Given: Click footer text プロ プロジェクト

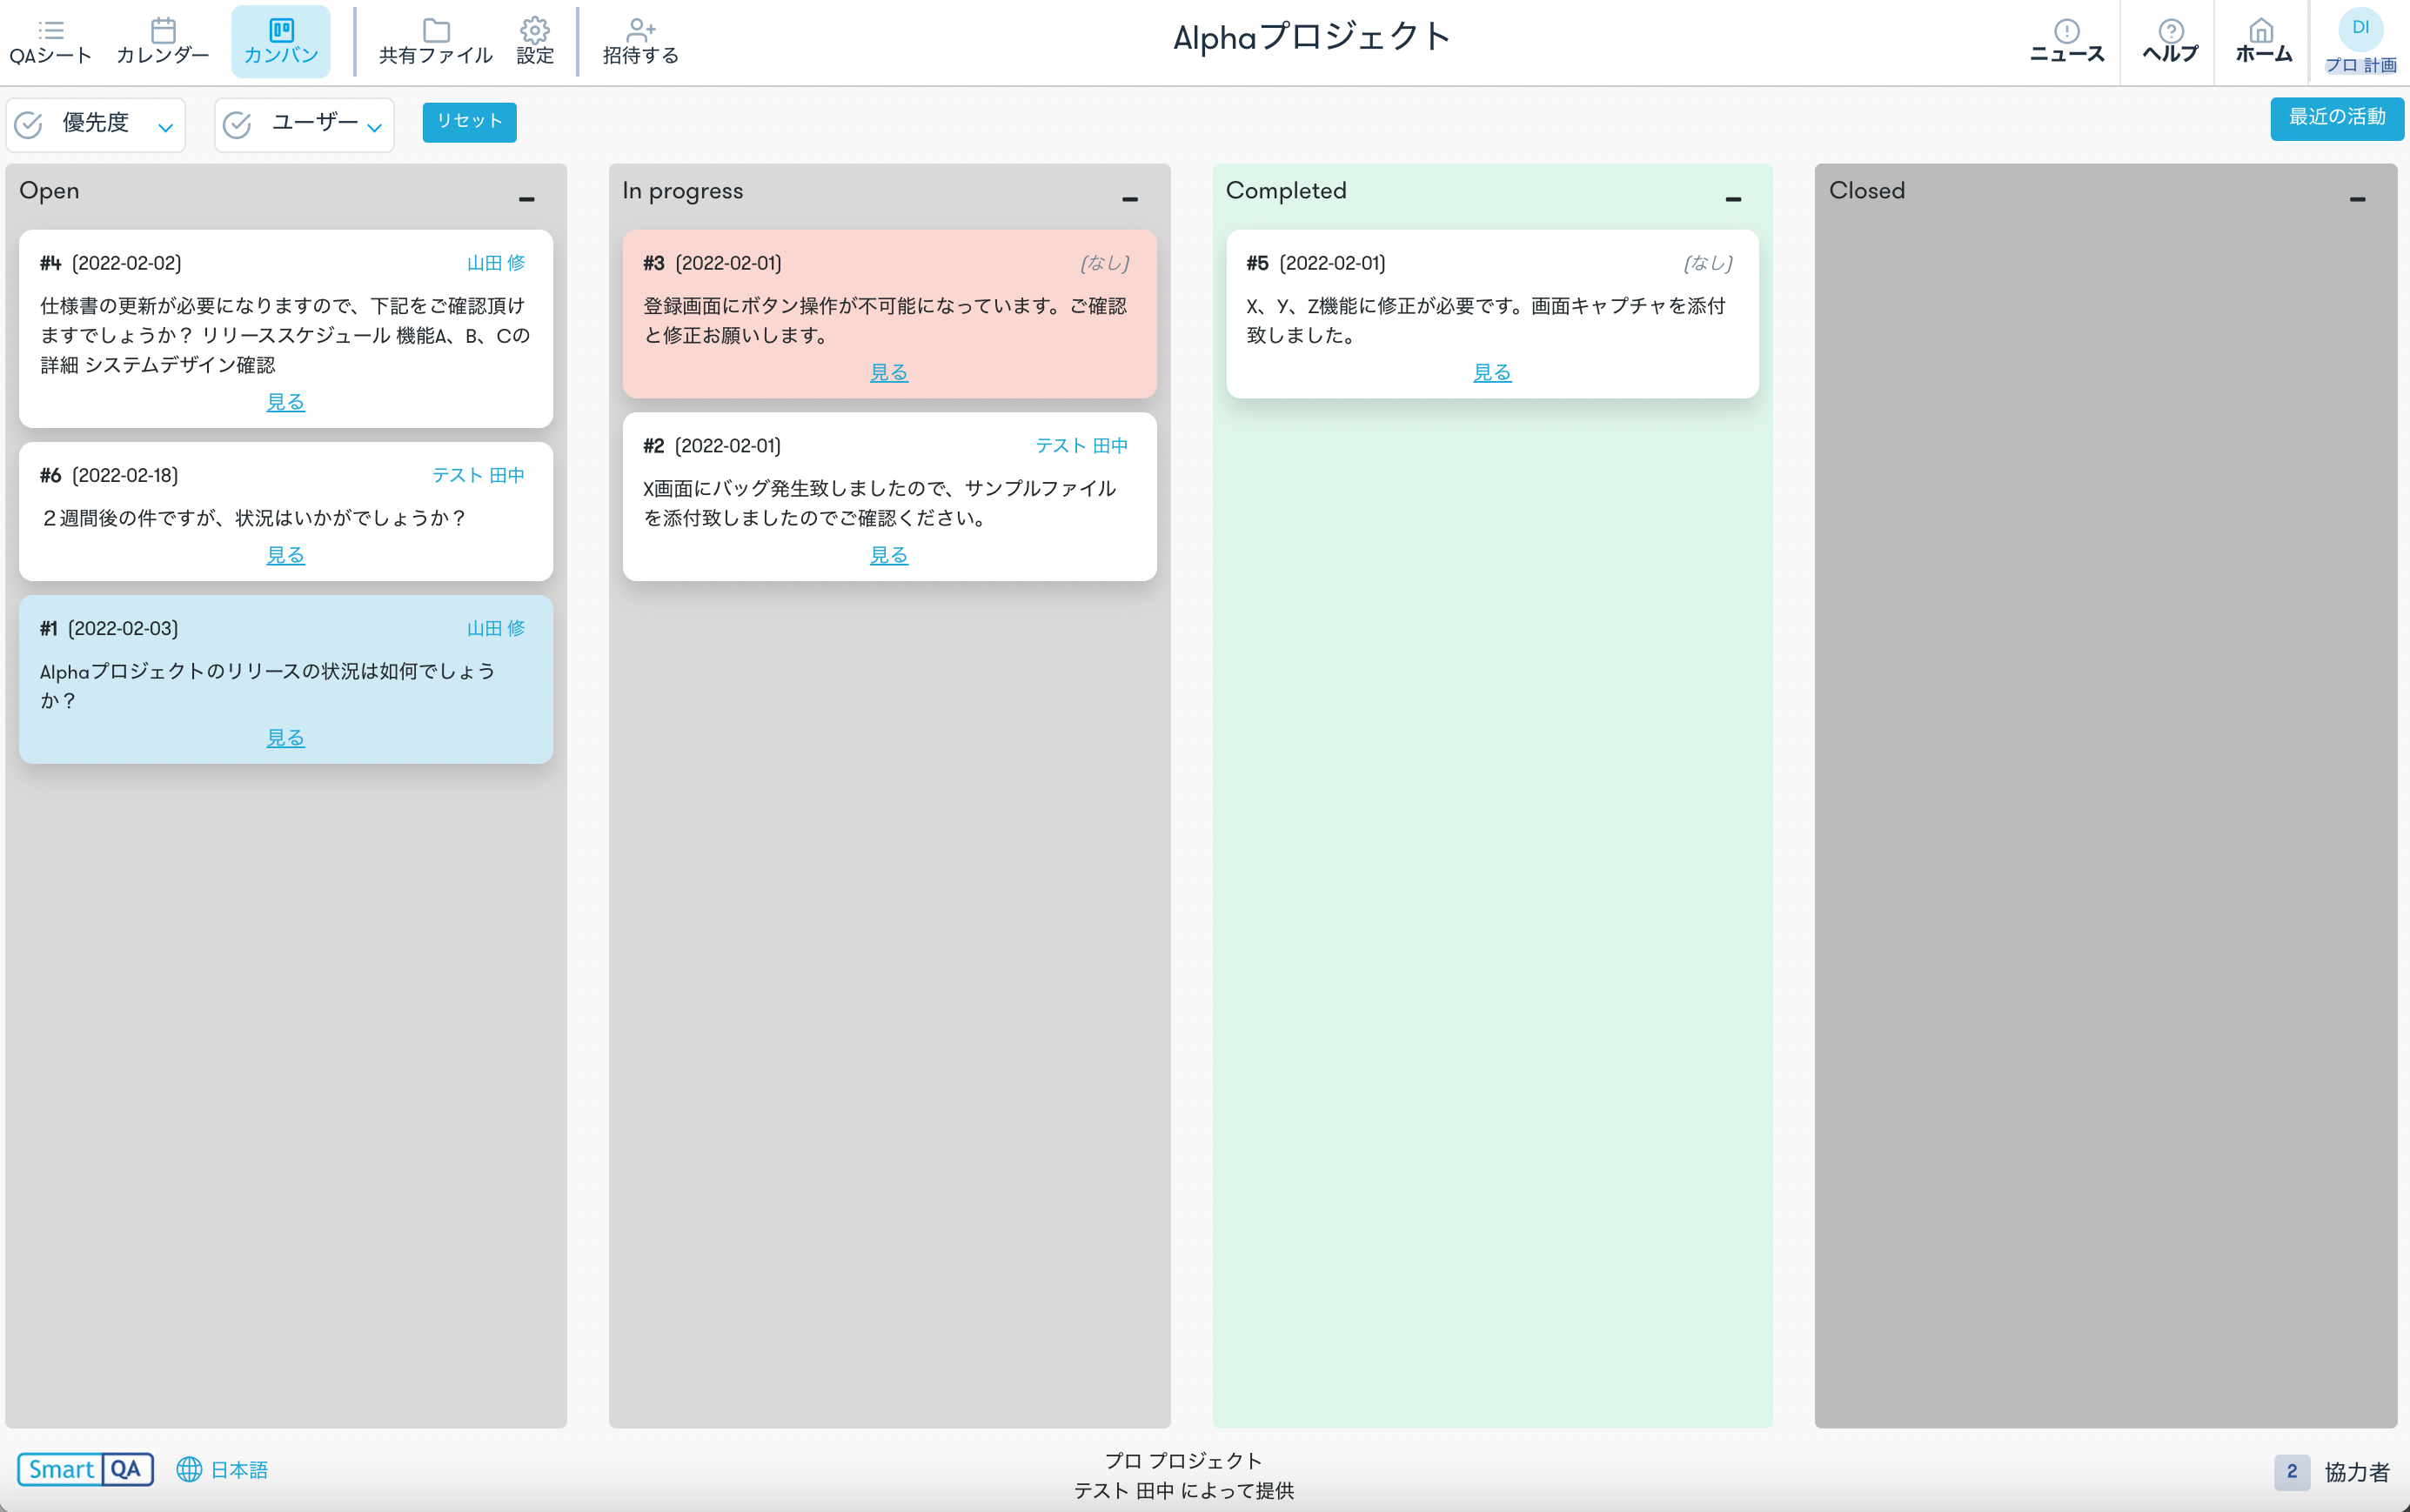Looking at the screenshot, I should click(1183, 1461).
